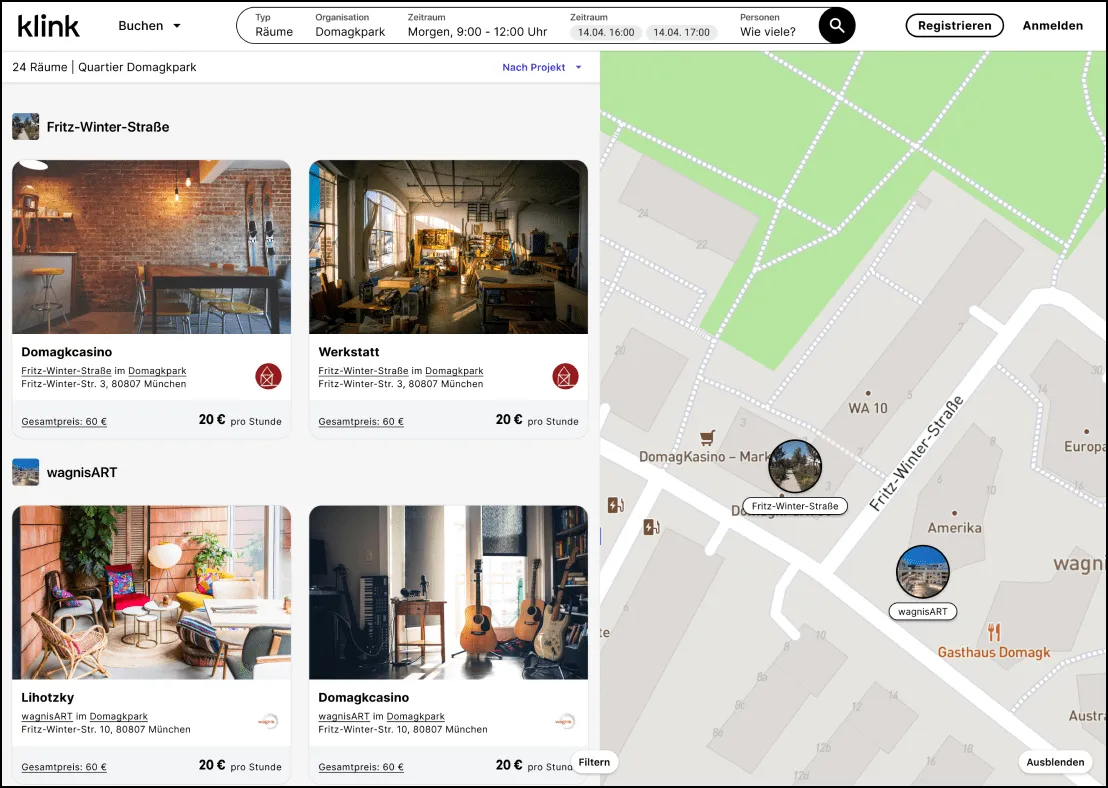Click Anmelden to sign in

coord(1053,25)
